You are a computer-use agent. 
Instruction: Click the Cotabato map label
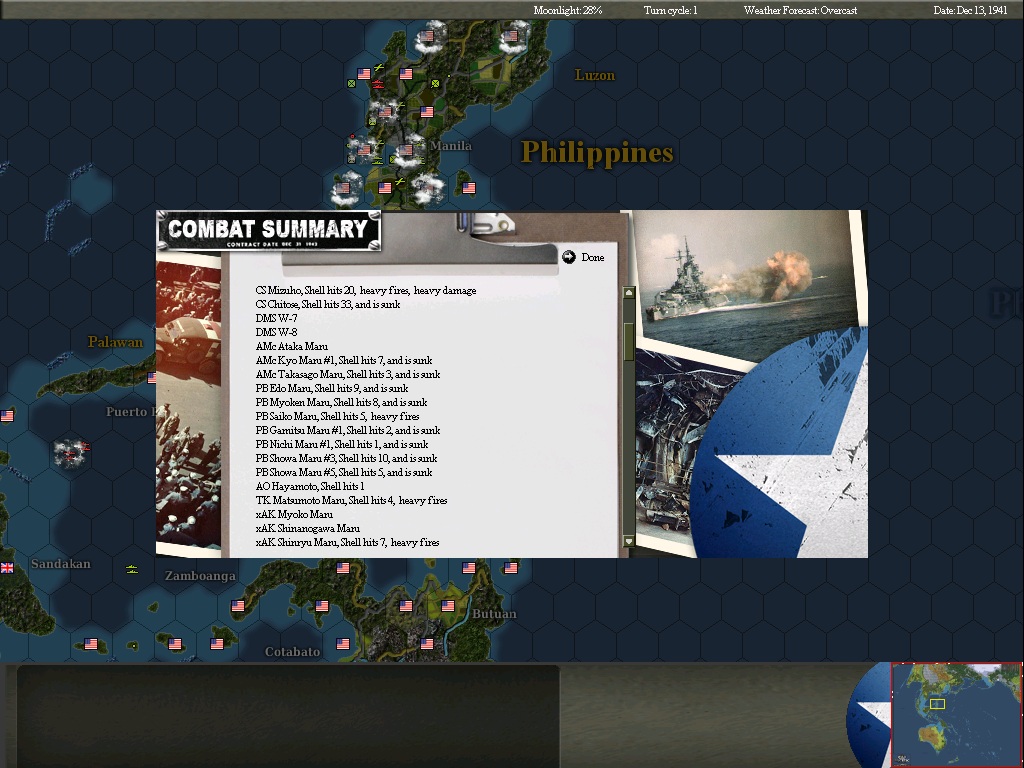293,652
